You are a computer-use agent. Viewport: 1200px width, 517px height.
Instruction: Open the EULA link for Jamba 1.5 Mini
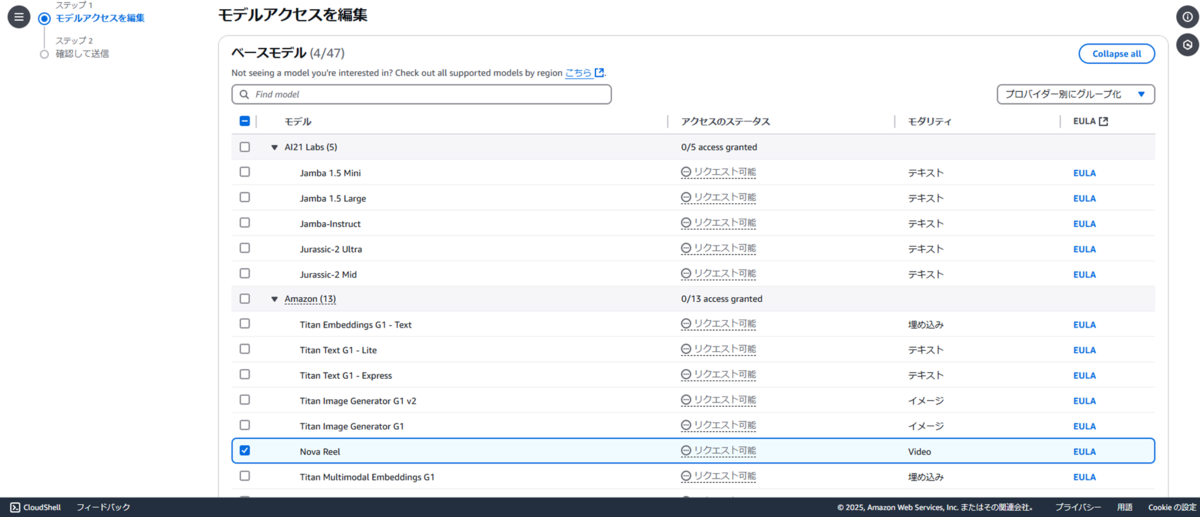[x=1084, y=173]
